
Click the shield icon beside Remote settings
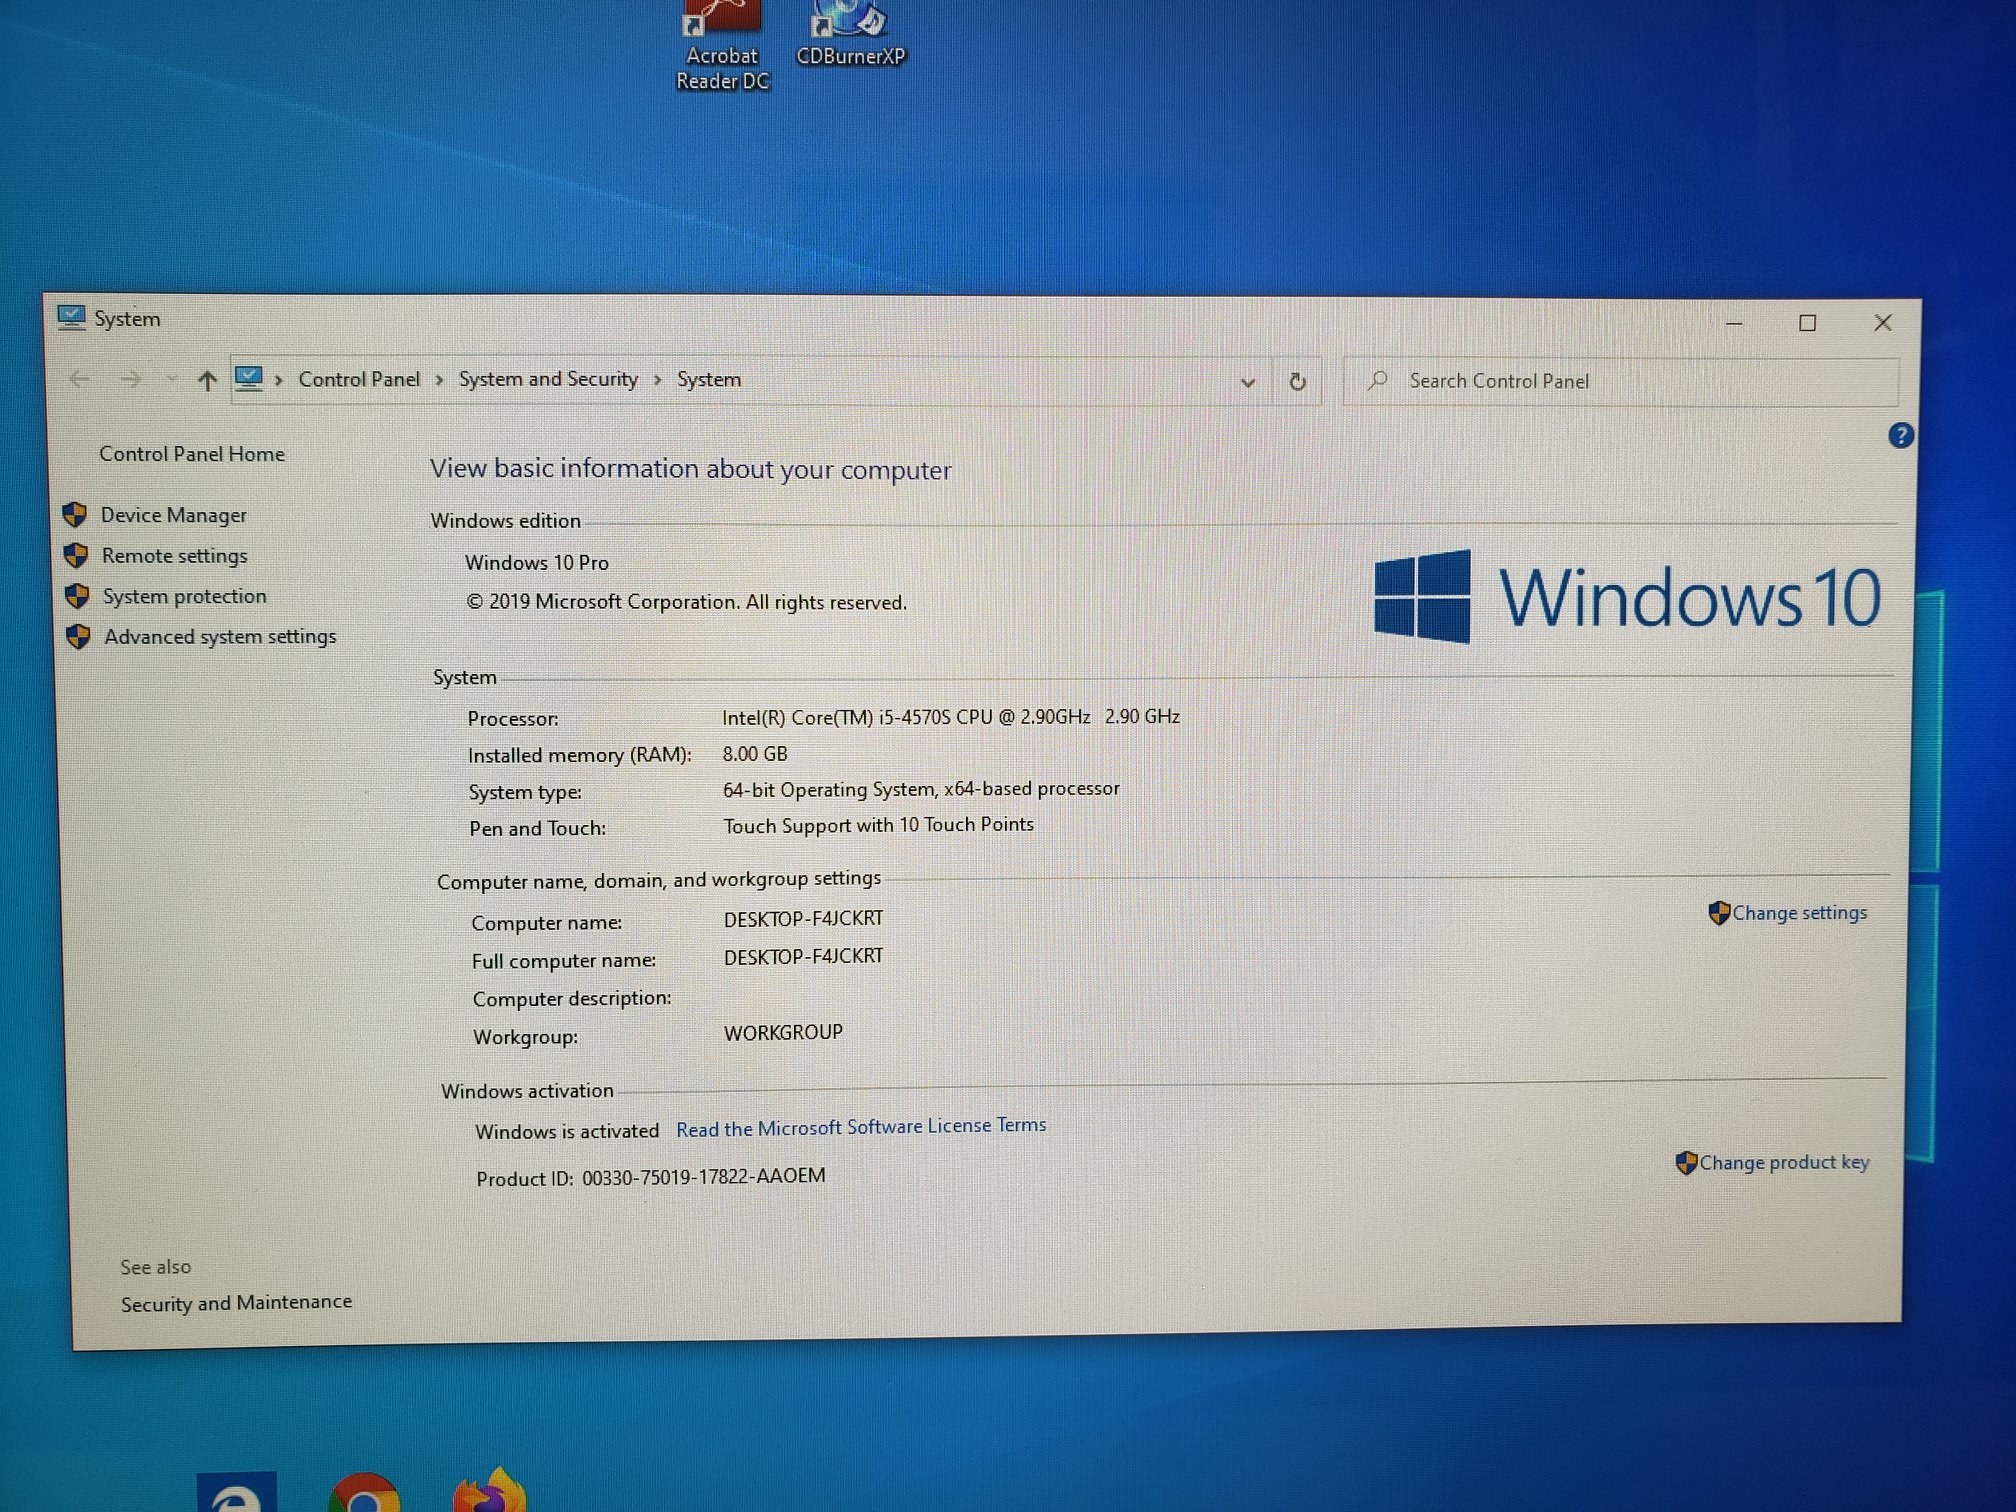[x=75, y=555]
